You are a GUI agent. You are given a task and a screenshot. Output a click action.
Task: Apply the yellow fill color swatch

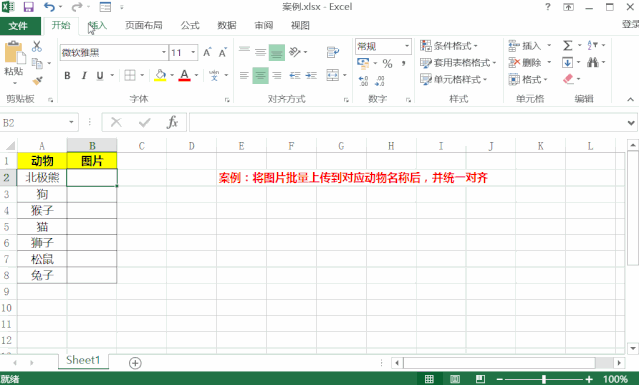tap(160, 75)
